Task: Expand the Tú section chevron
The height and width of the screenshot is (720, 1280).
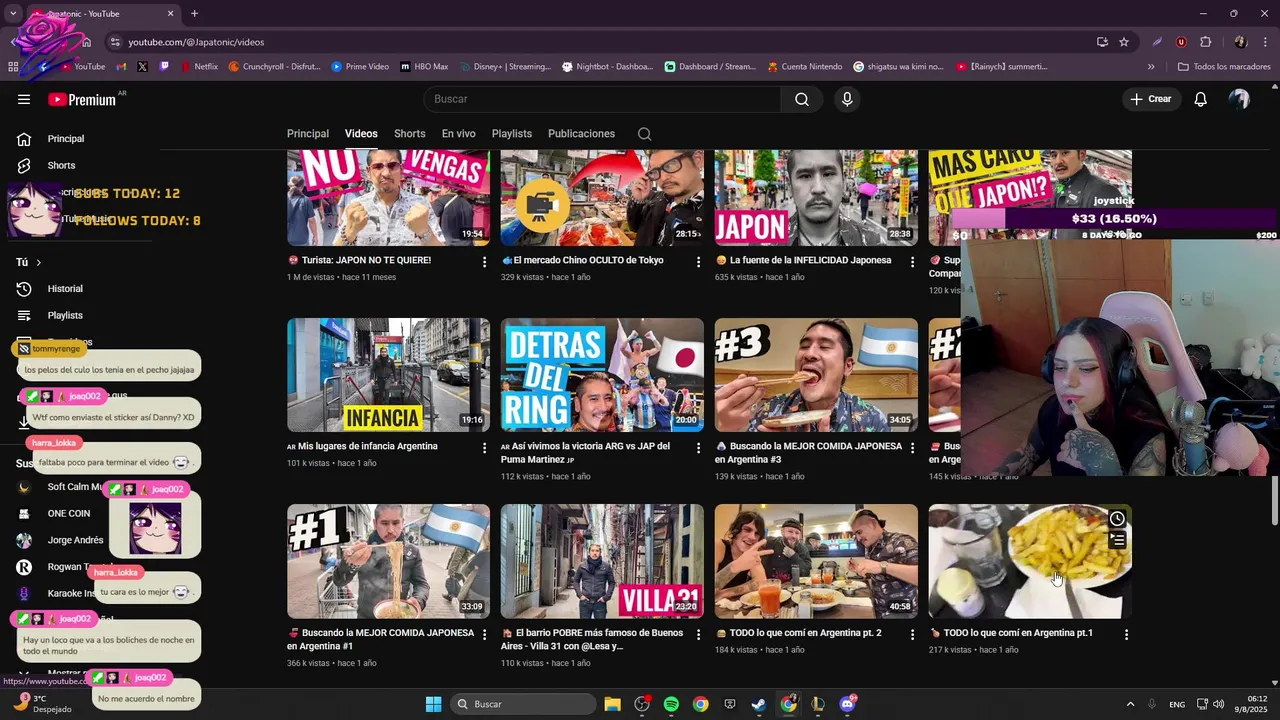Action: coord(38,262)
